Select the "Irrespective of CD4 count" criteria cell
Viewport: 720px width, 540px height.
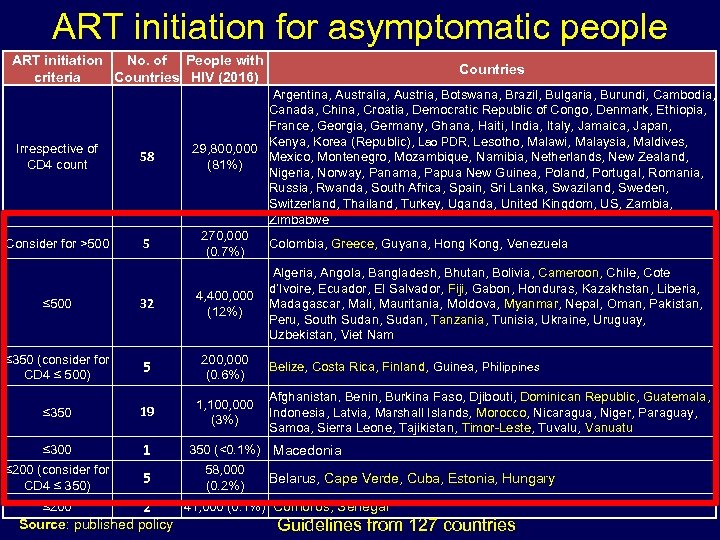57,157
